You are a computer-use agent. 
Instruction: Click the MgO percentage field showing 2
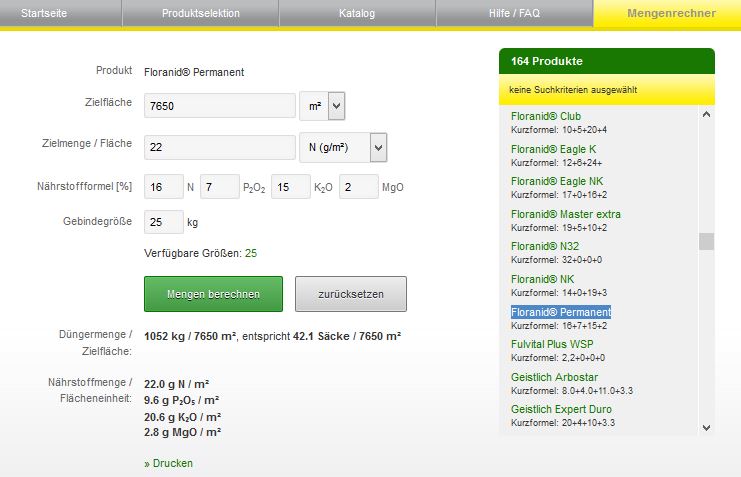point(359,187)
